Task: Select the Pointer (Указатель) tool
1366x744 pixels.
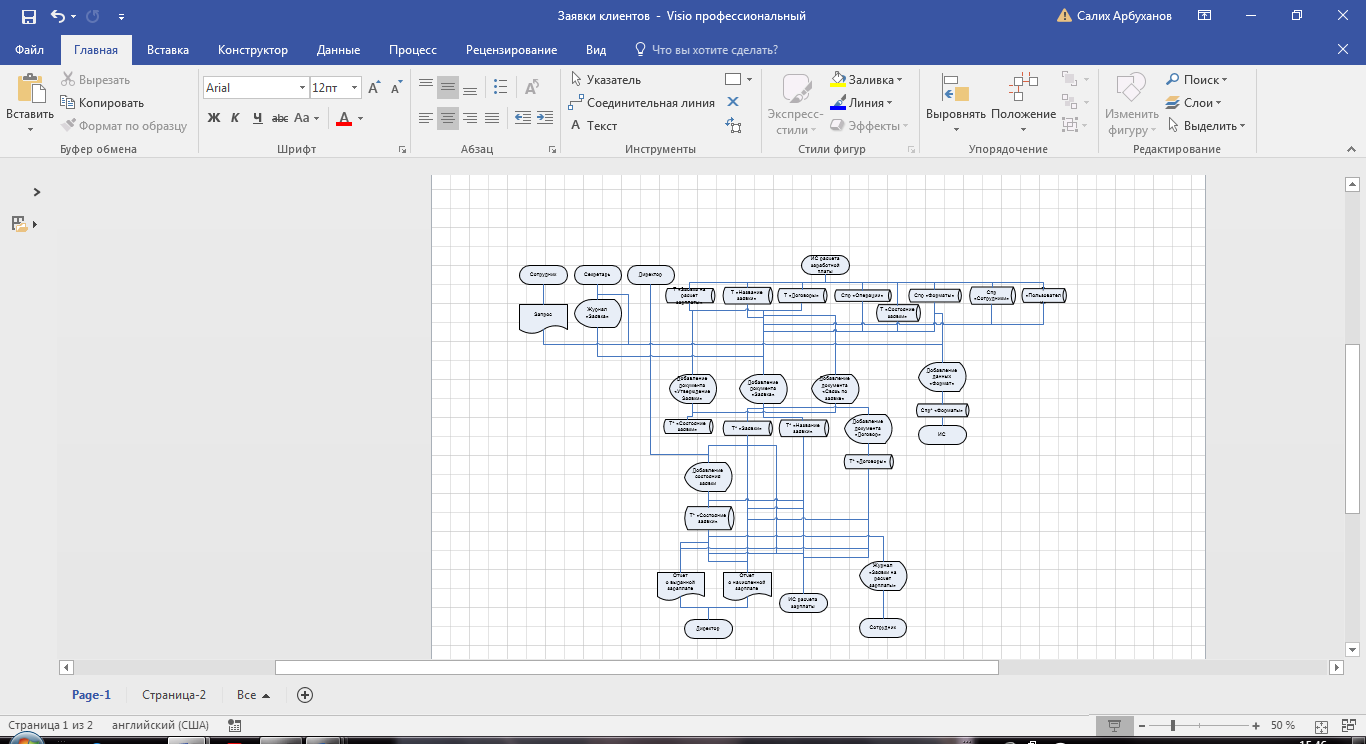Action: point(605,80)
